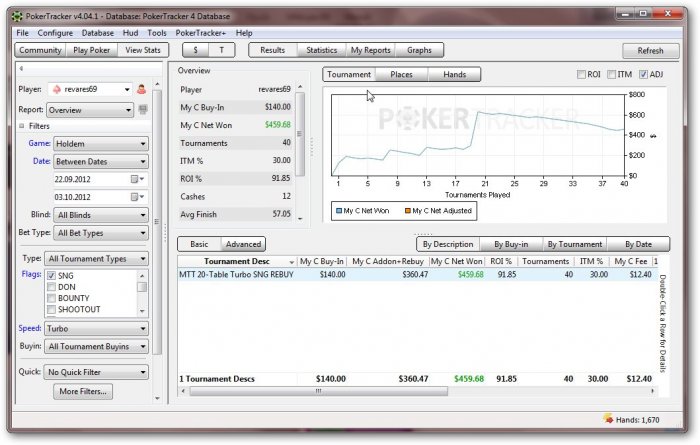Switch to the Community tab
Viewport: 700px width, 445px height.
tap(40, 50)
